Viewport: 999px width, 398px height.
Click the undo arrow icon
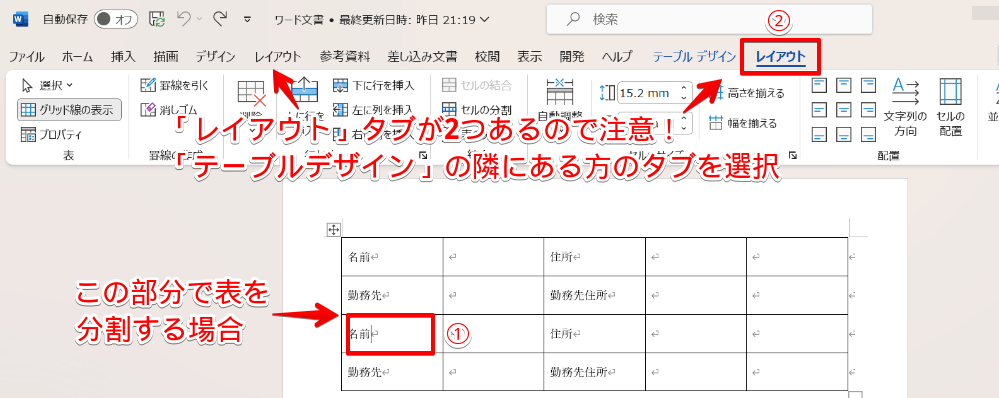(x=184, y=19)
